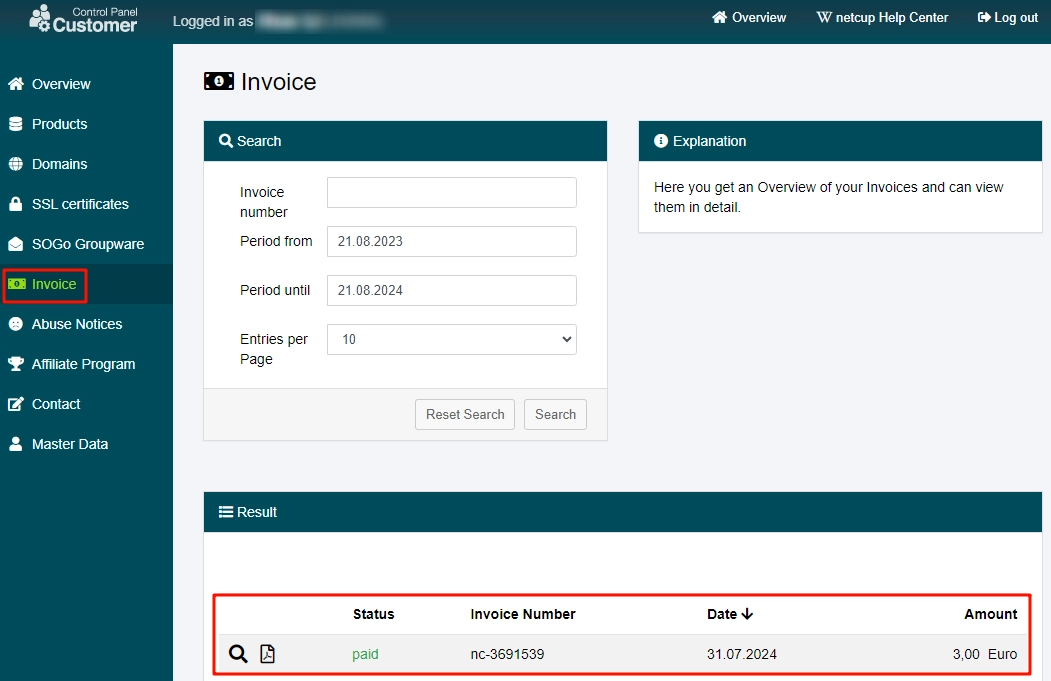View Abuse Notices page
Screen dimensions: 1051x681
coord(76,324)
